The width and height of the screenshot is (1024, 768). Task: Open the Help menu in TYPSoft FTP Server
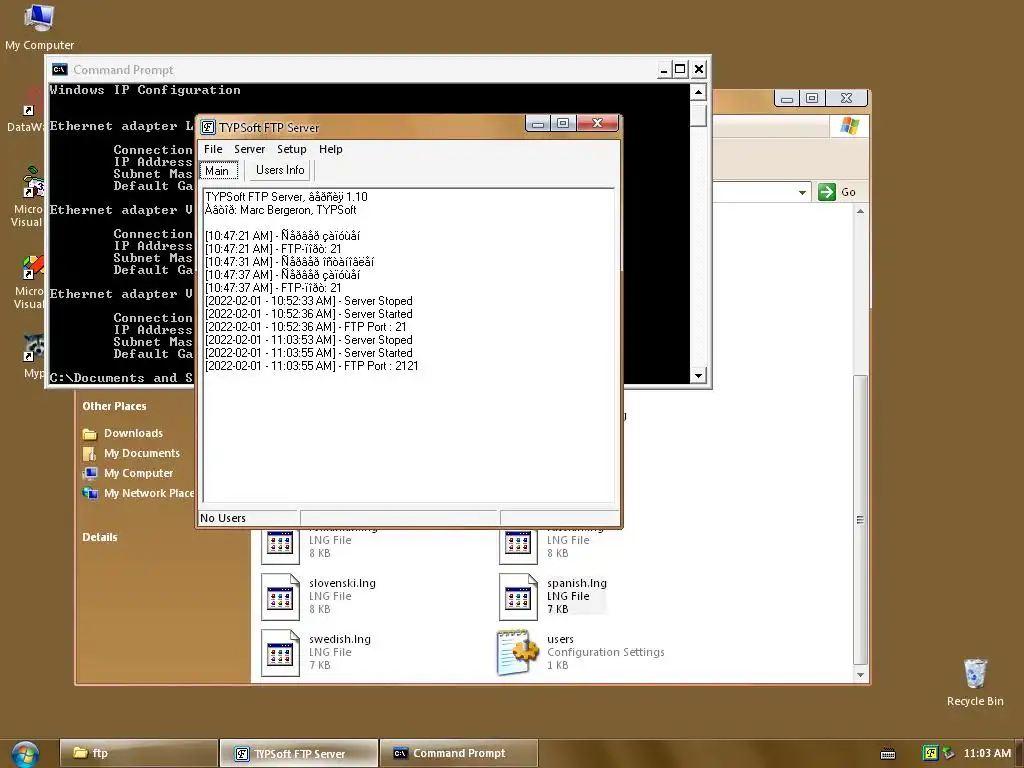click(x=330, y=149)
